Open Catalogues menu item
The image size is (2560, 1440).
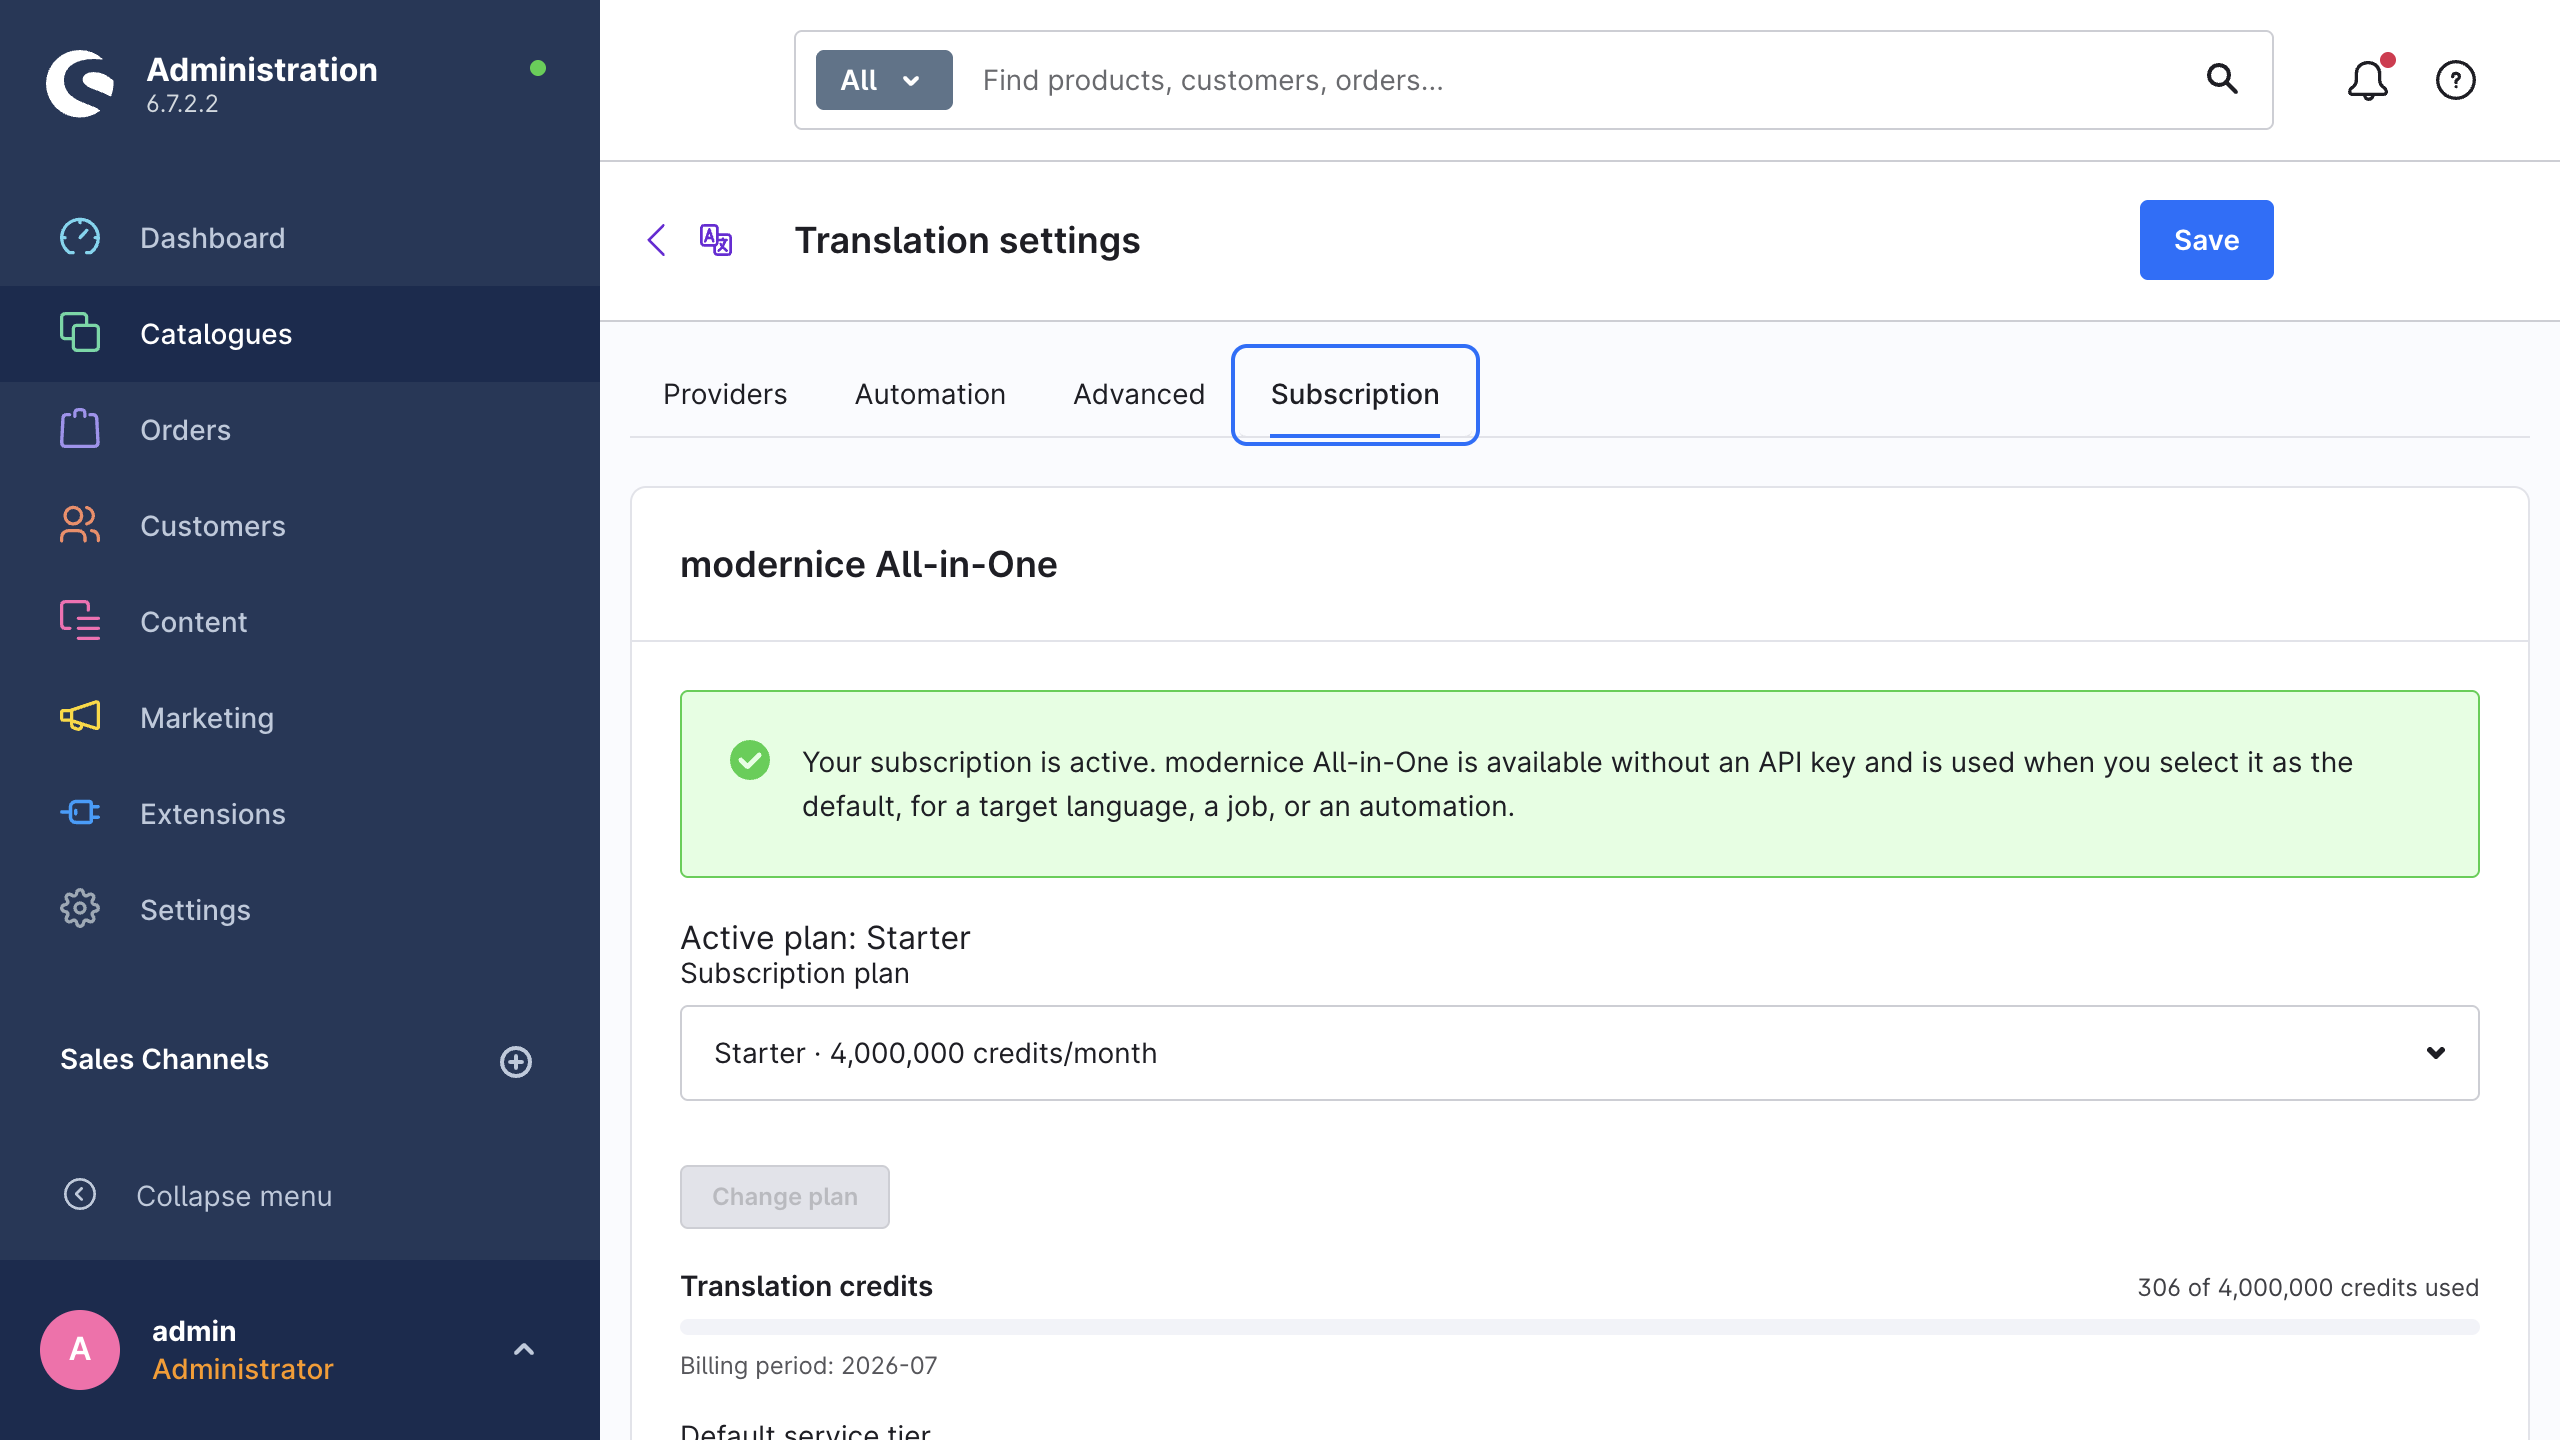(300, 334)
